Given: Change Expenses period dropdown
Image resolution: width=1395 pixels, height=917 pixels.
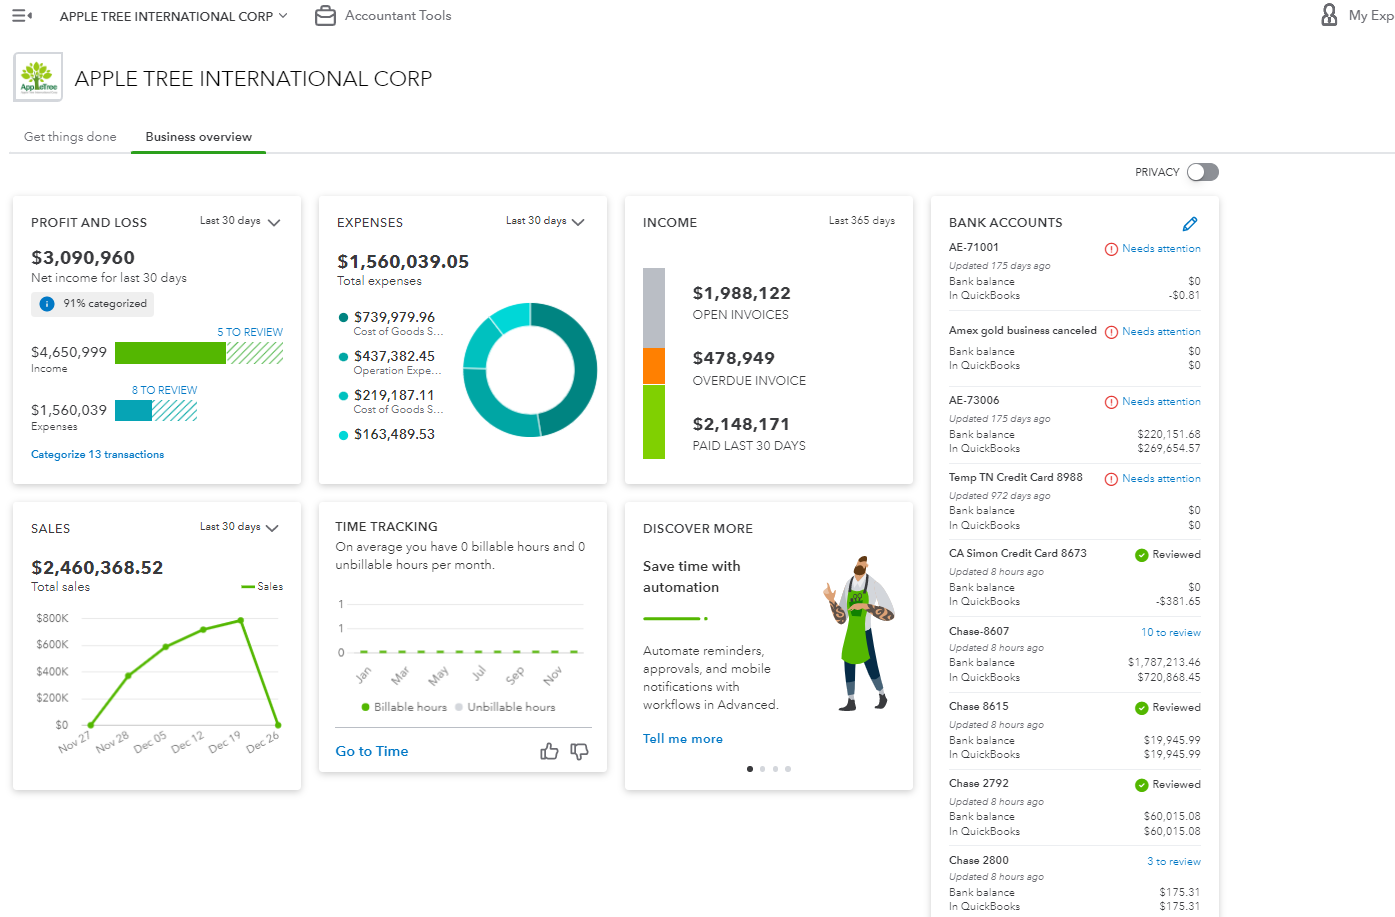Looking at the screenshot, I should (x=546, y=221).
